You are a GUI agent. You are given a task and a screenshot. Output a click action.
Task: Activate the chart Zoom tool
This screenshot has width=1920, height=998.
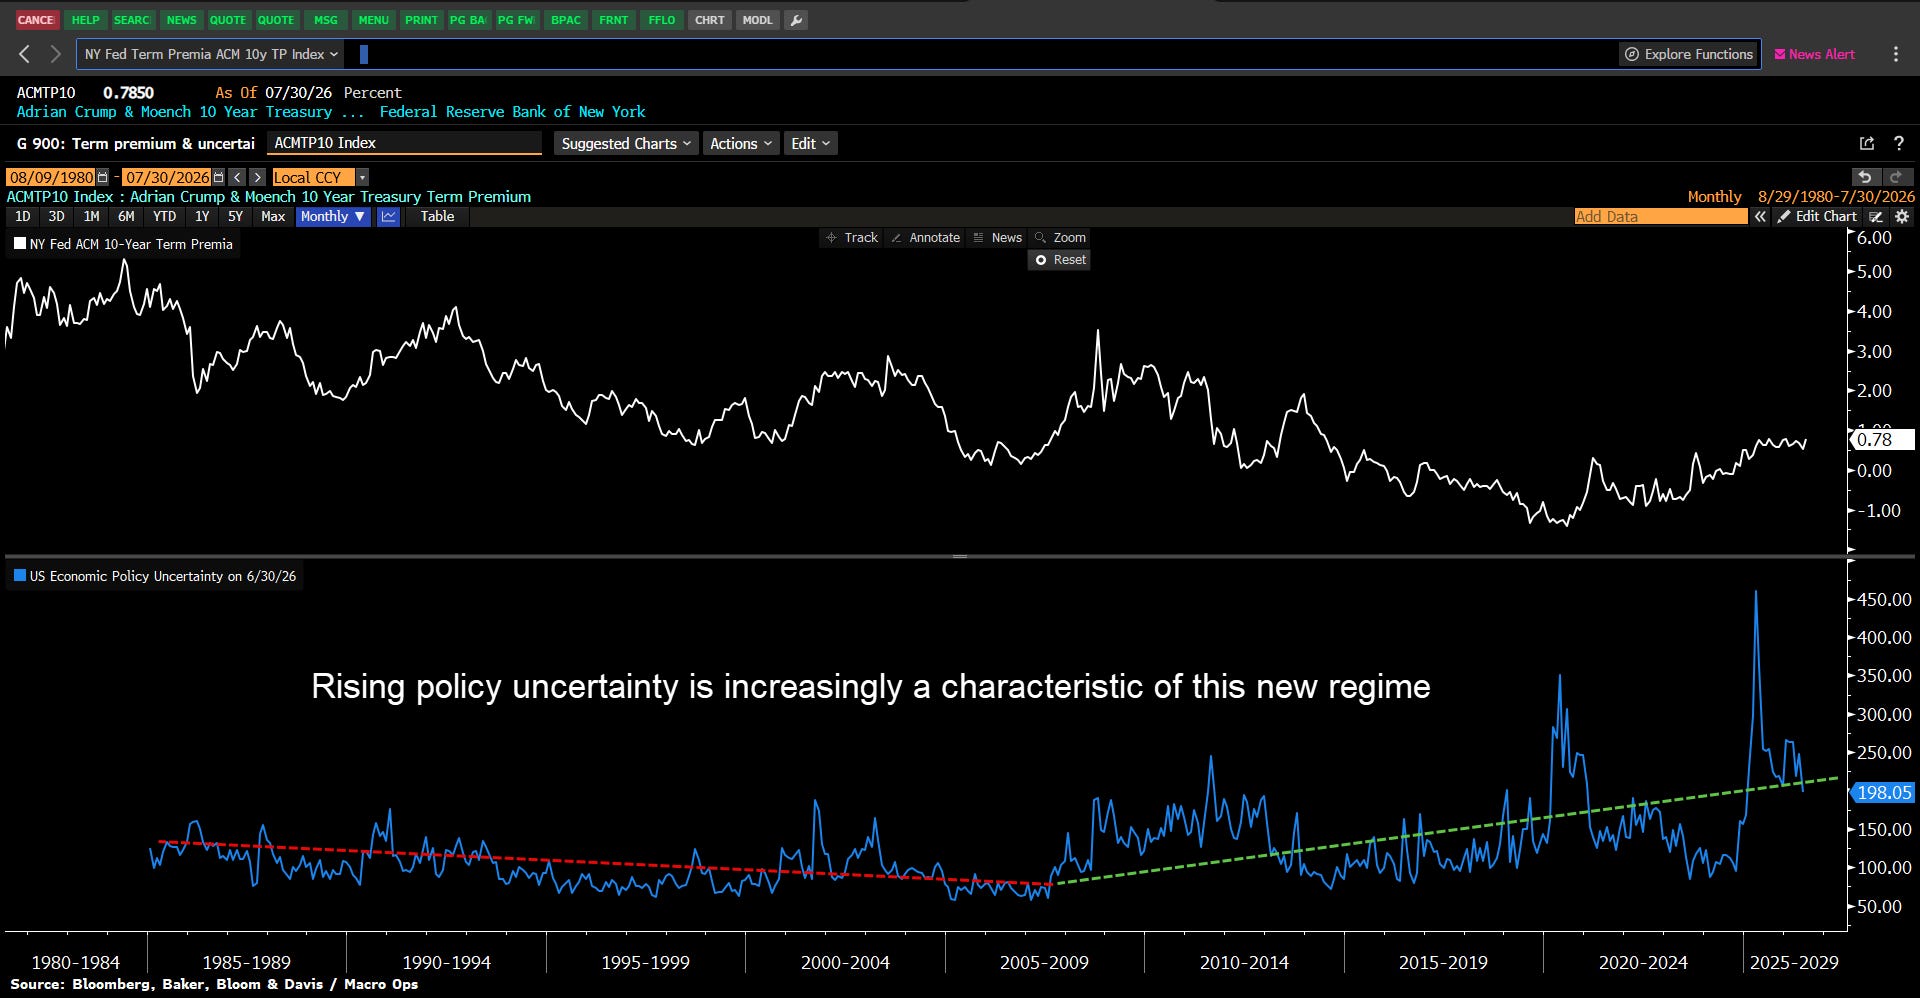click(1060, 237)
